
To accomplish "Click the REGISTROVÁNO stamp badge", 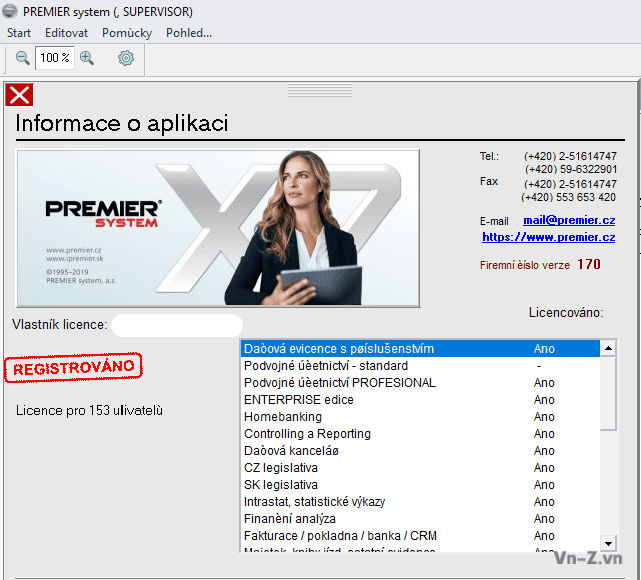I will coord(74,368).
